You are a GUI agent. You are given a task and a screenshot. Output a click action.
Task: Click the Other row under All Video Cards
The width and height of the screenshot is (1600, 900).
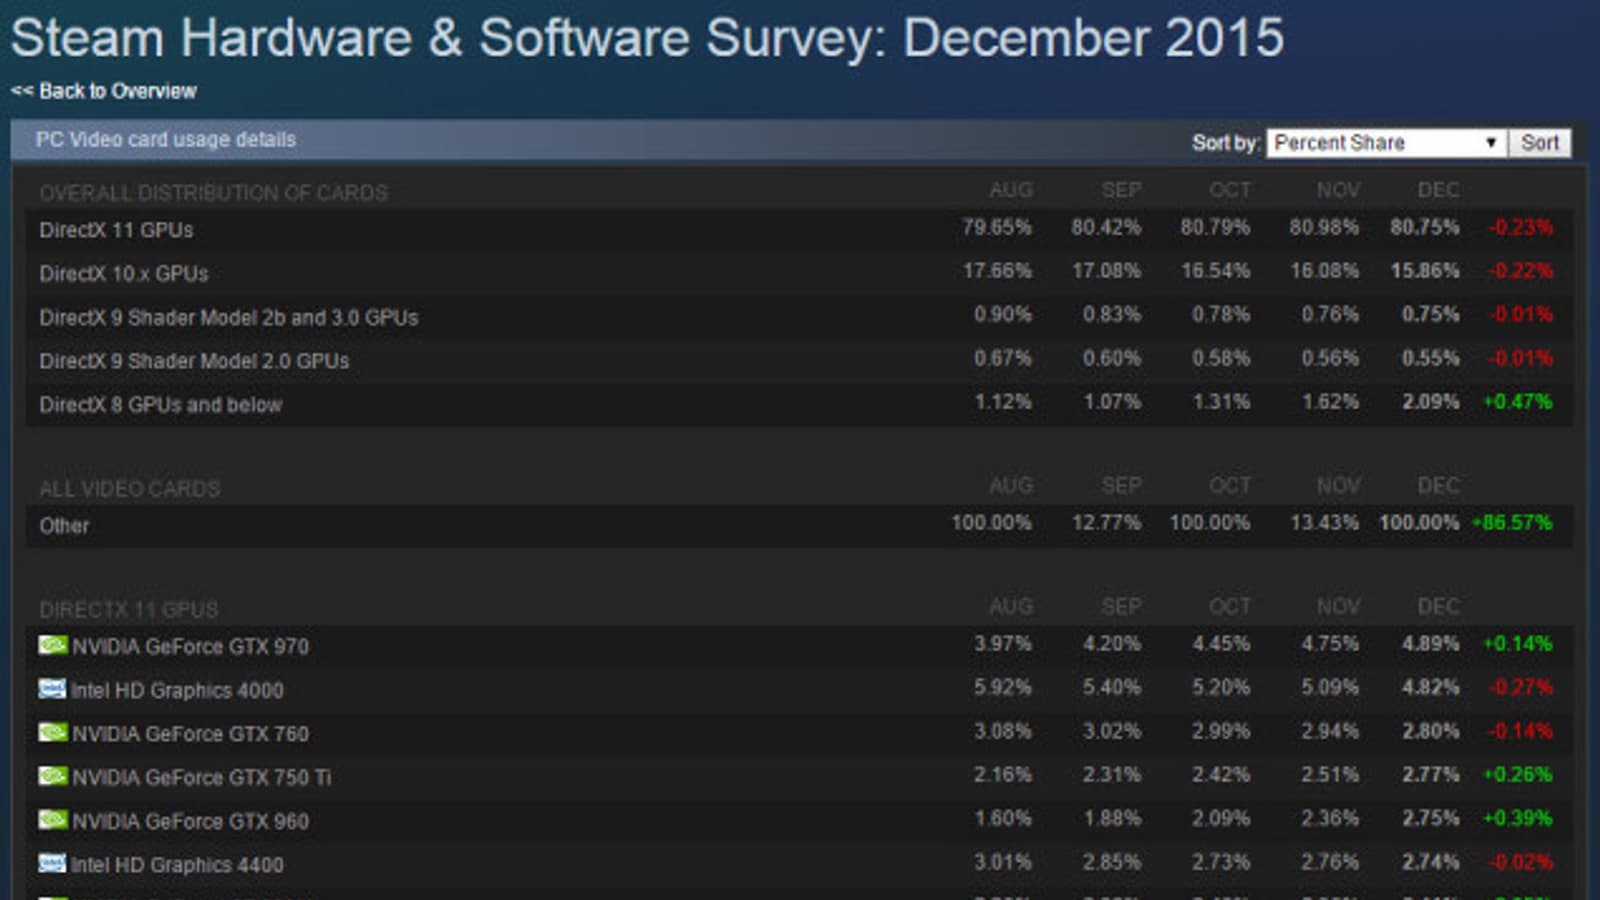click(799, 525)
